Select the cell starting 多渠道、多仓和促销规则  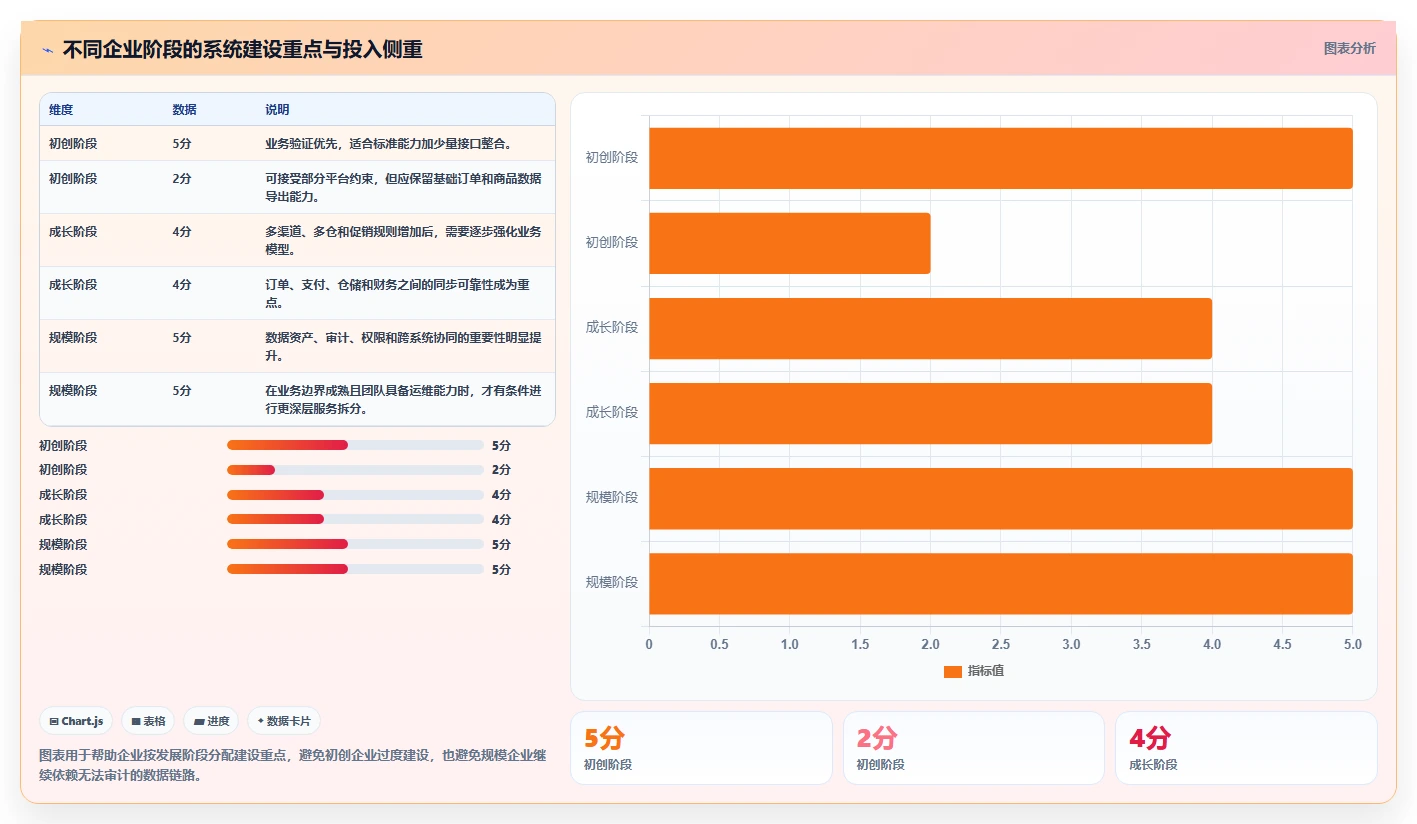pos(404,240)
